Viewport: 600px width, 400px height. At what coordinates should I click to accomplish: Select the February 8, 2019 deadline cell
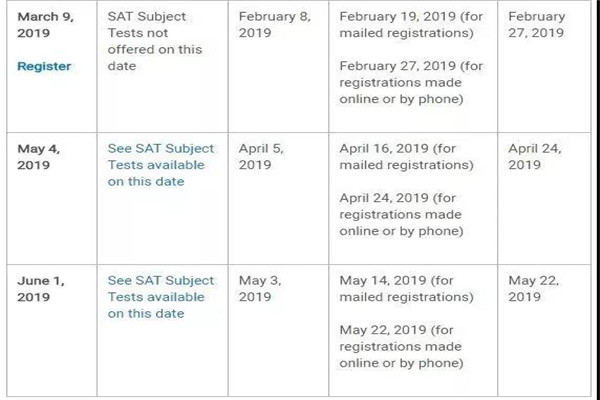(x=272, y=25)
